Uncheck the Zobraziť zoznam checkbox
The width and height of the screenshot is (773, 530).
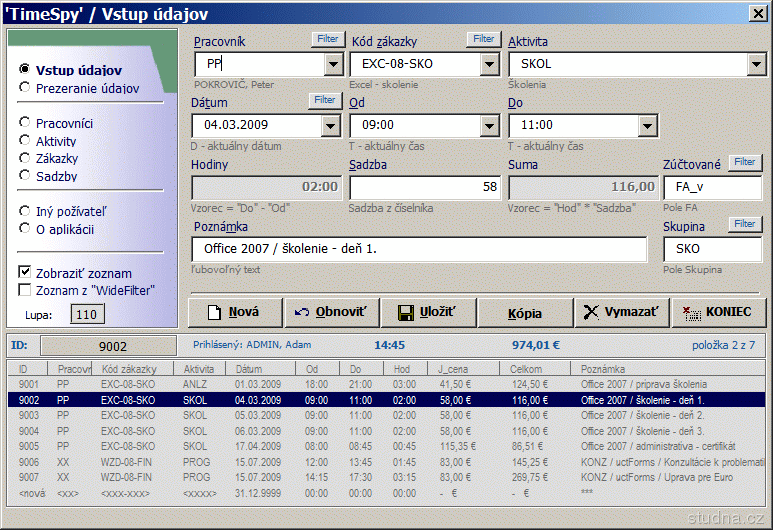point(25,272)
